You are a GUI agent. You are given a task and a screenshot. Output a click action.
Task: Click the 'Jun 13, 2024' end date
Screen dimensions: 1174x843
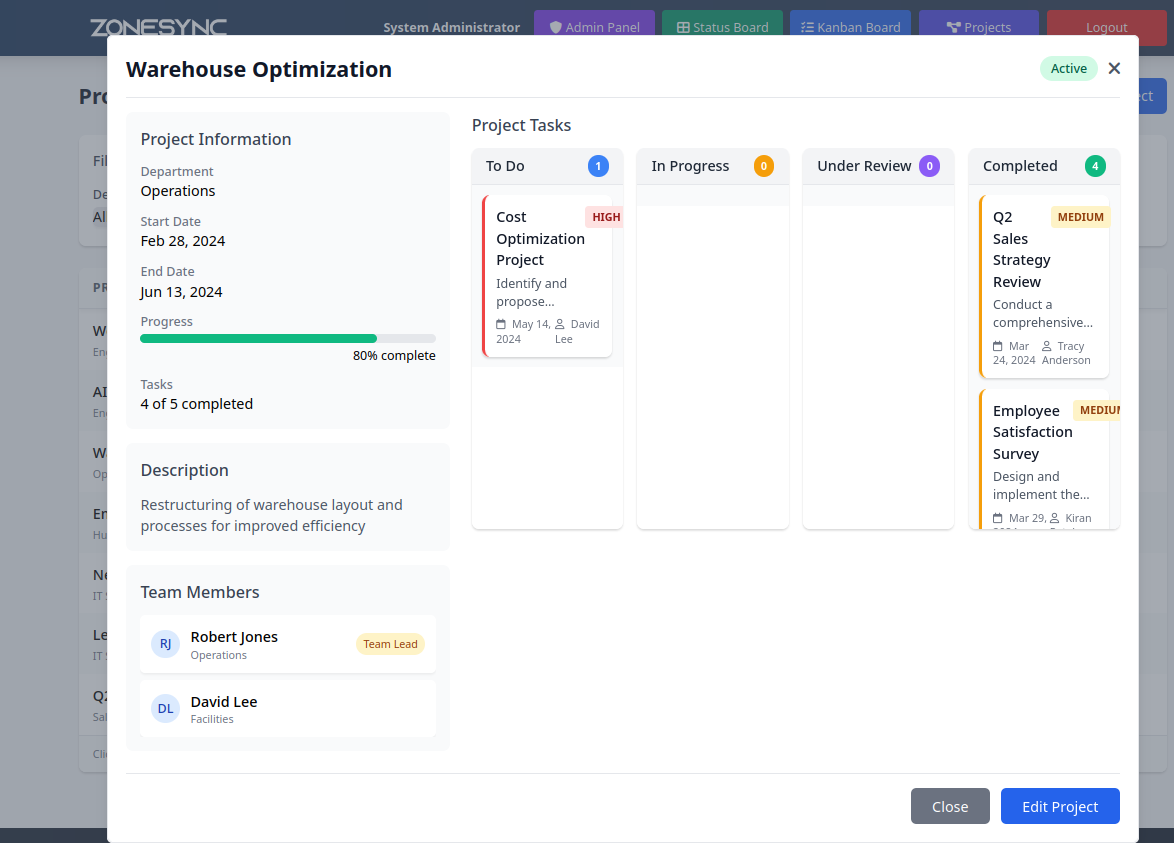[181, 292]
